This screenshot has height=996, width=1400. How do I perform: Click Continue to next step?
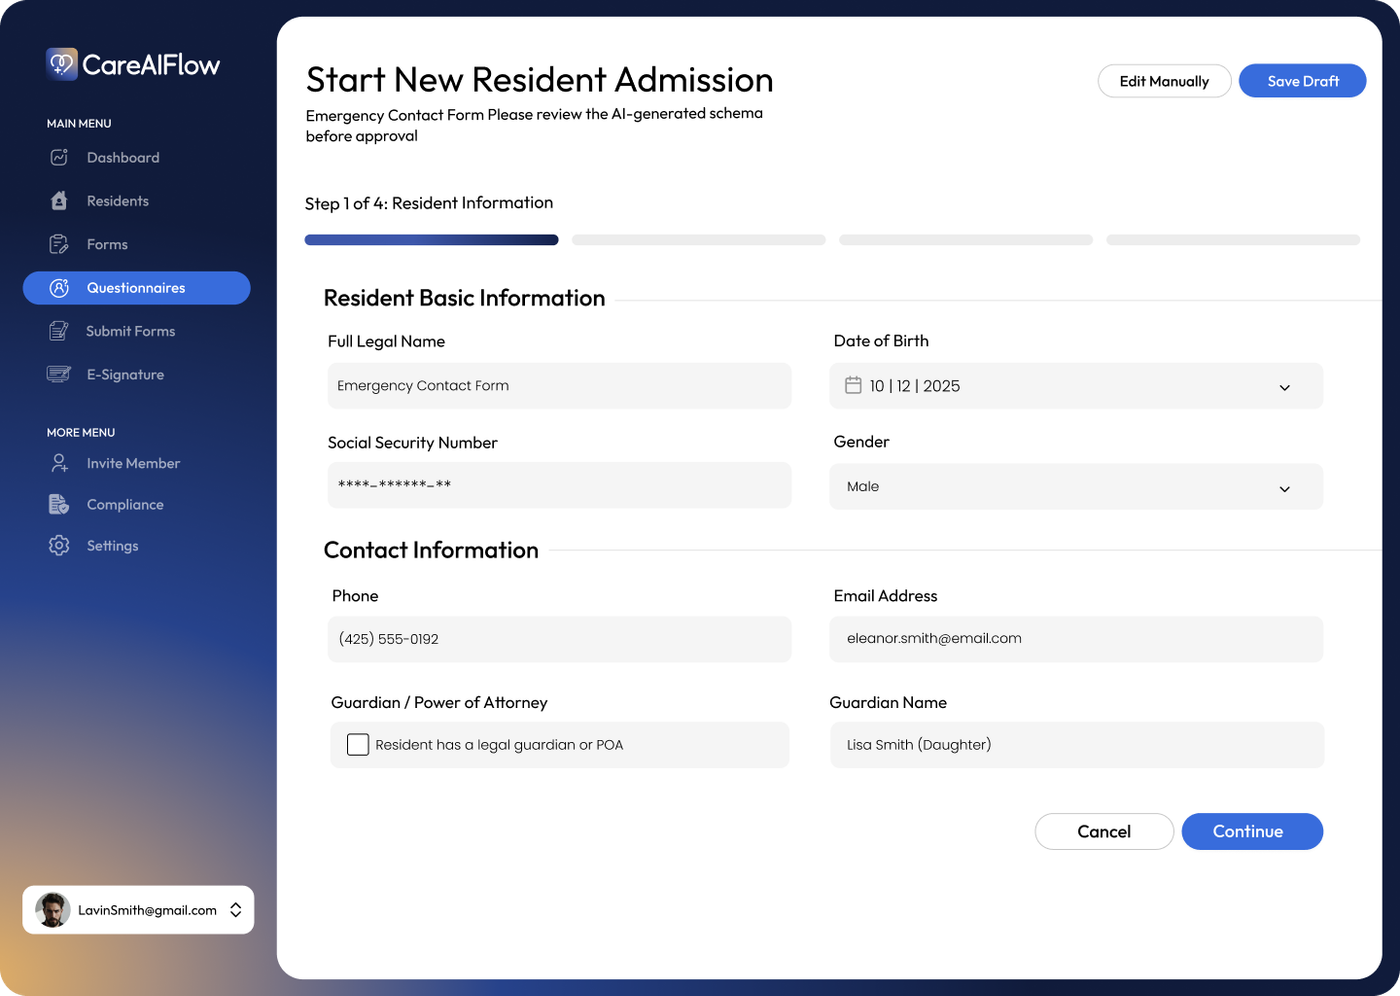[x=1252, y=831]
